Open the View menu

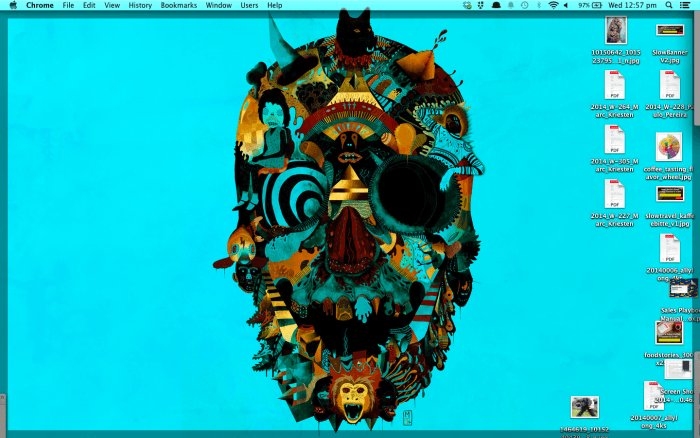pyautogui.click(x=112, y=5)
